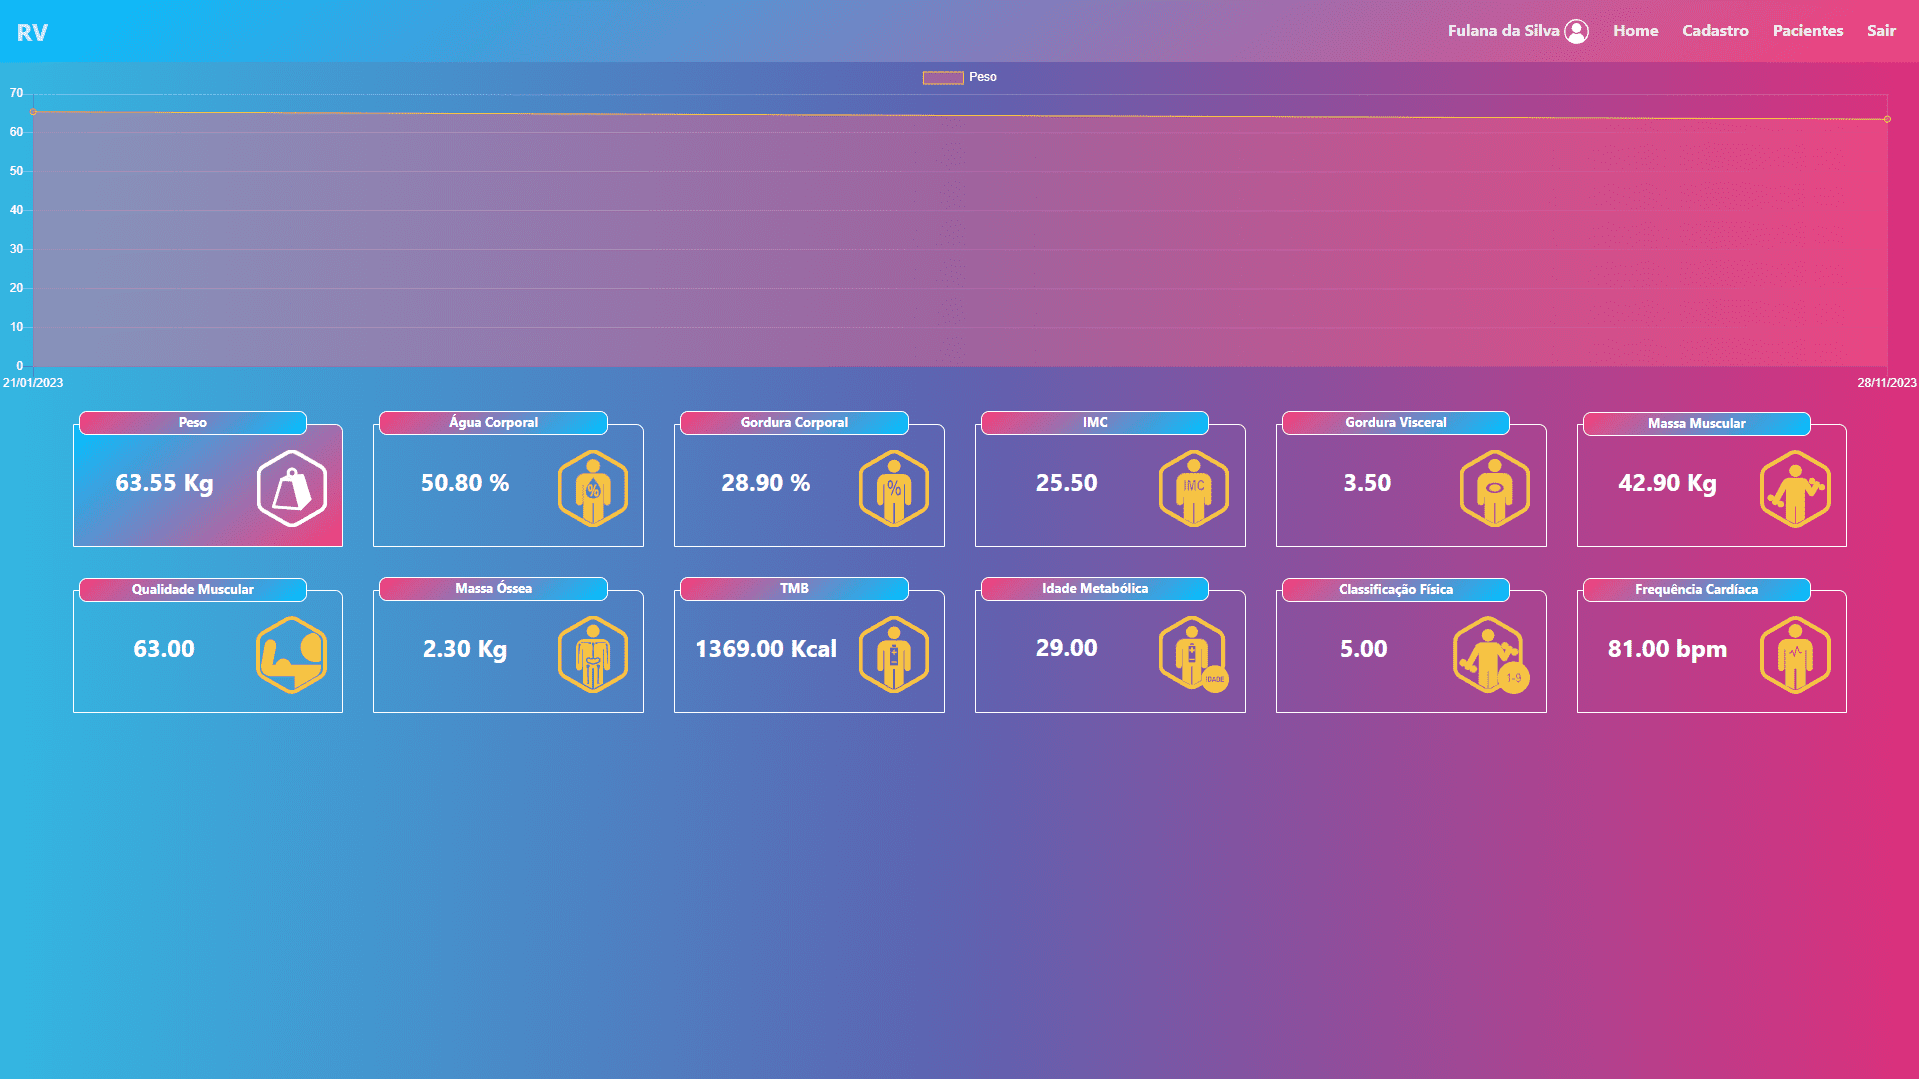Select the Classificação Física card header

click(1396, 590)
